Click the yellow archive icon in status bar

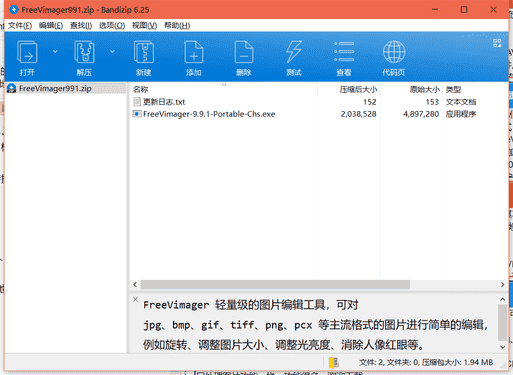[x=333, y=362]
